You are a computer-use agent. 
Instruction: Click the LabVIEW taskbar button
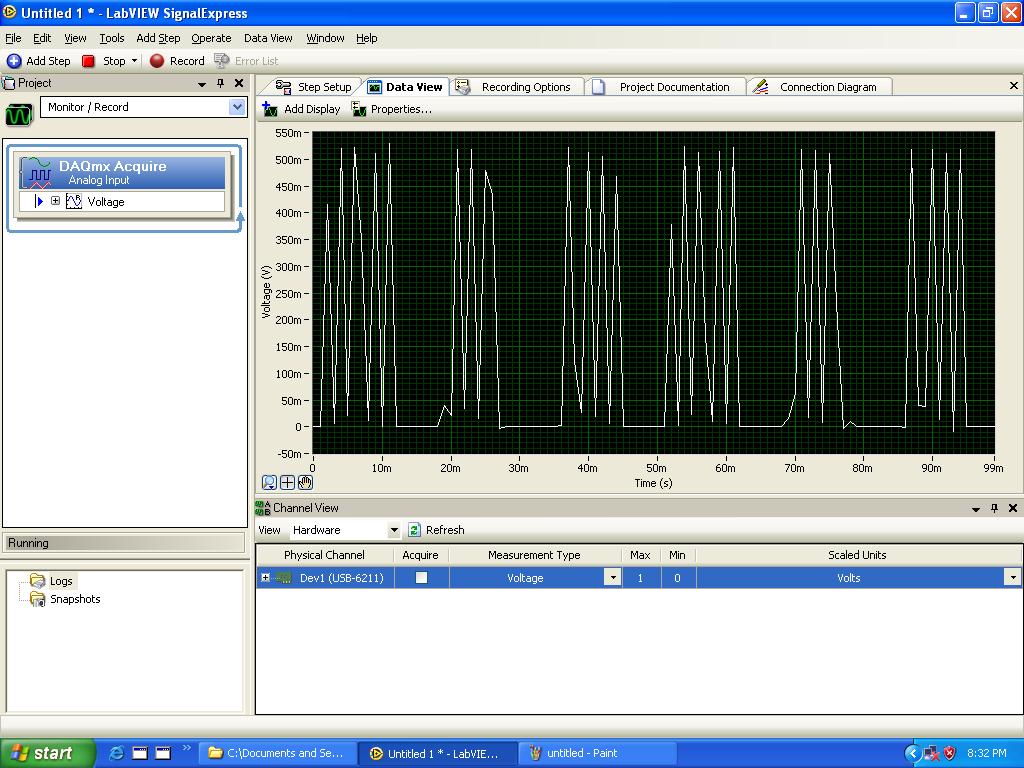pos(438,753)
